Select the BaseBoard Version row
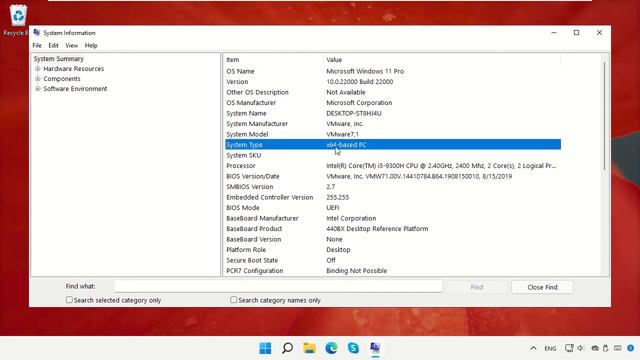Viewport: 640px width, 360px height. pyautogui.click(x=393, y=239)
